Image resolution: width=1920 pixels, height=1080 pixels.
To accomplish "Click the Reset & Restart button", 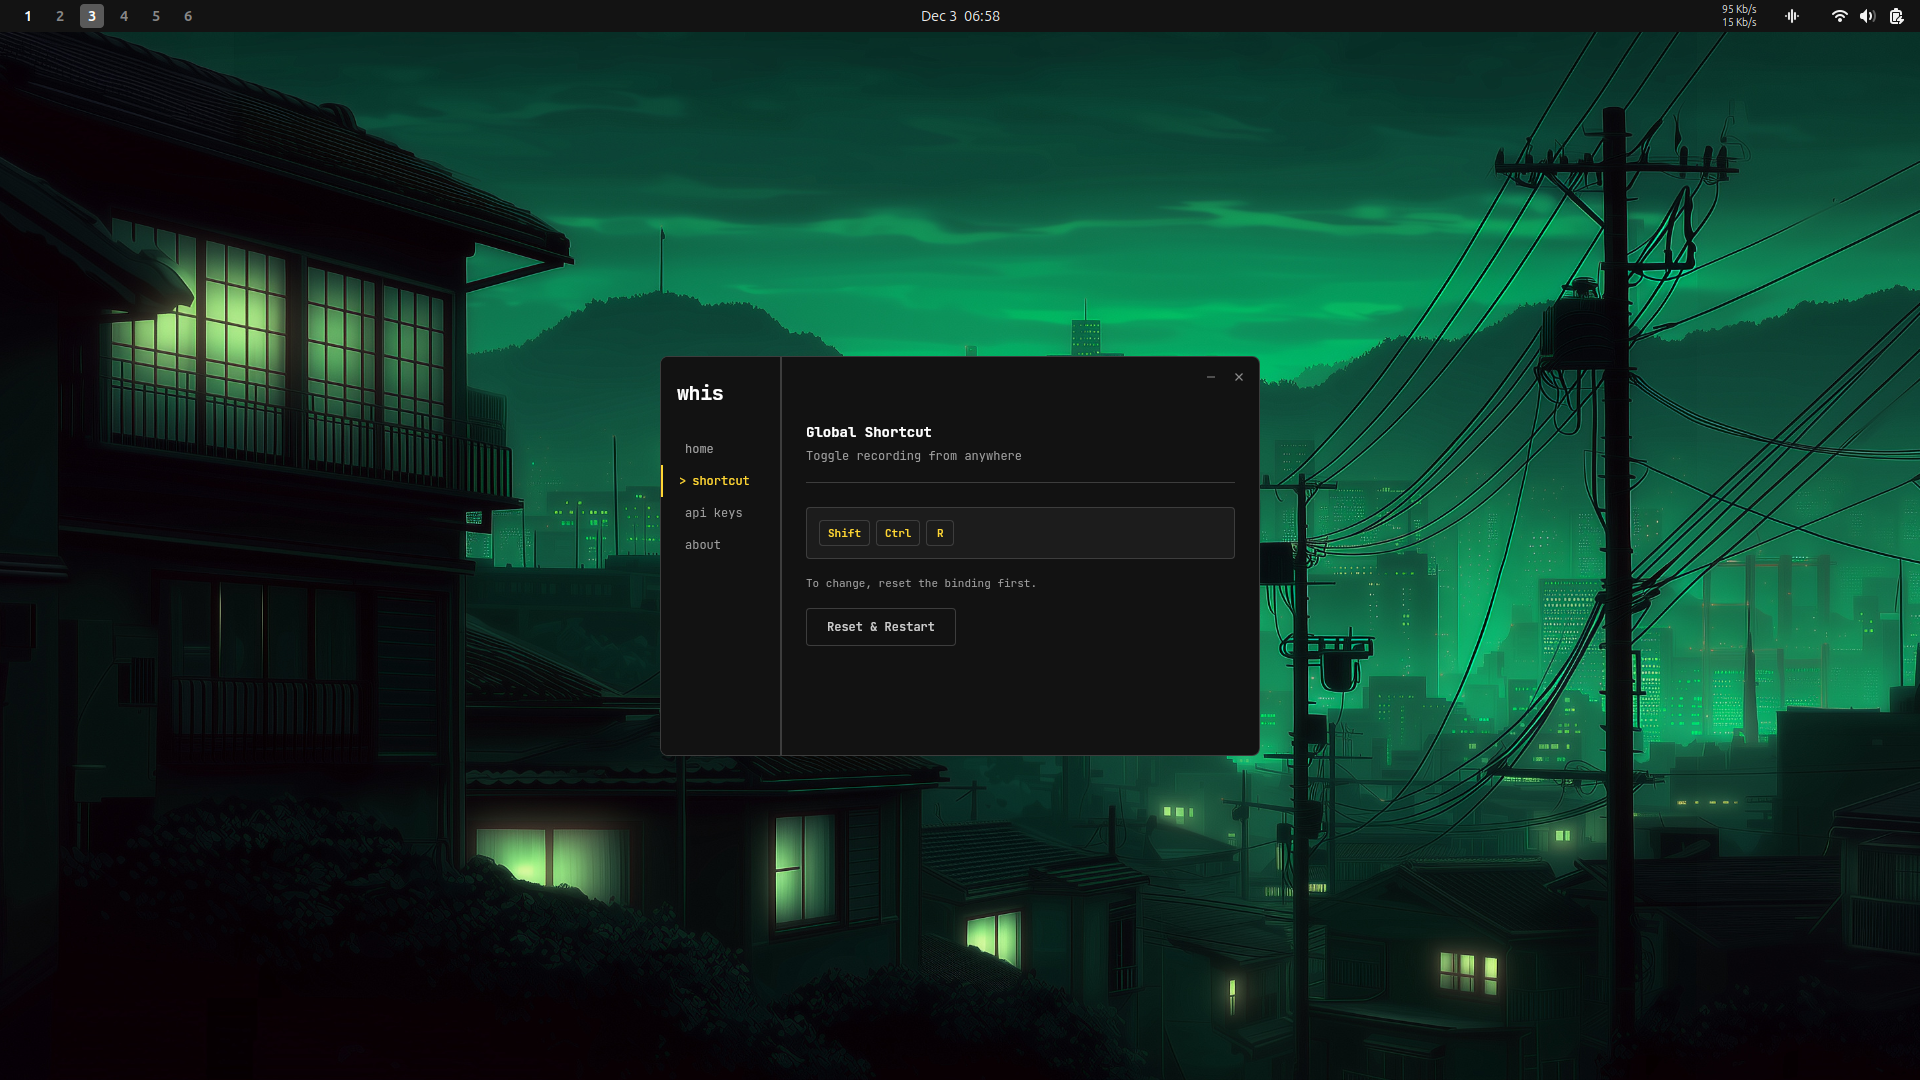I will [880, 627].
